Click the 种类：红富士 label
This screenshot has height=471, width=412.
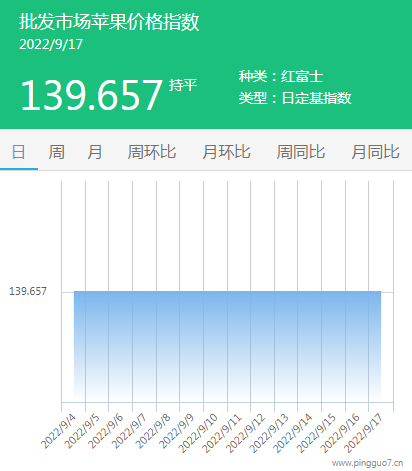click(x=281, y=76)
